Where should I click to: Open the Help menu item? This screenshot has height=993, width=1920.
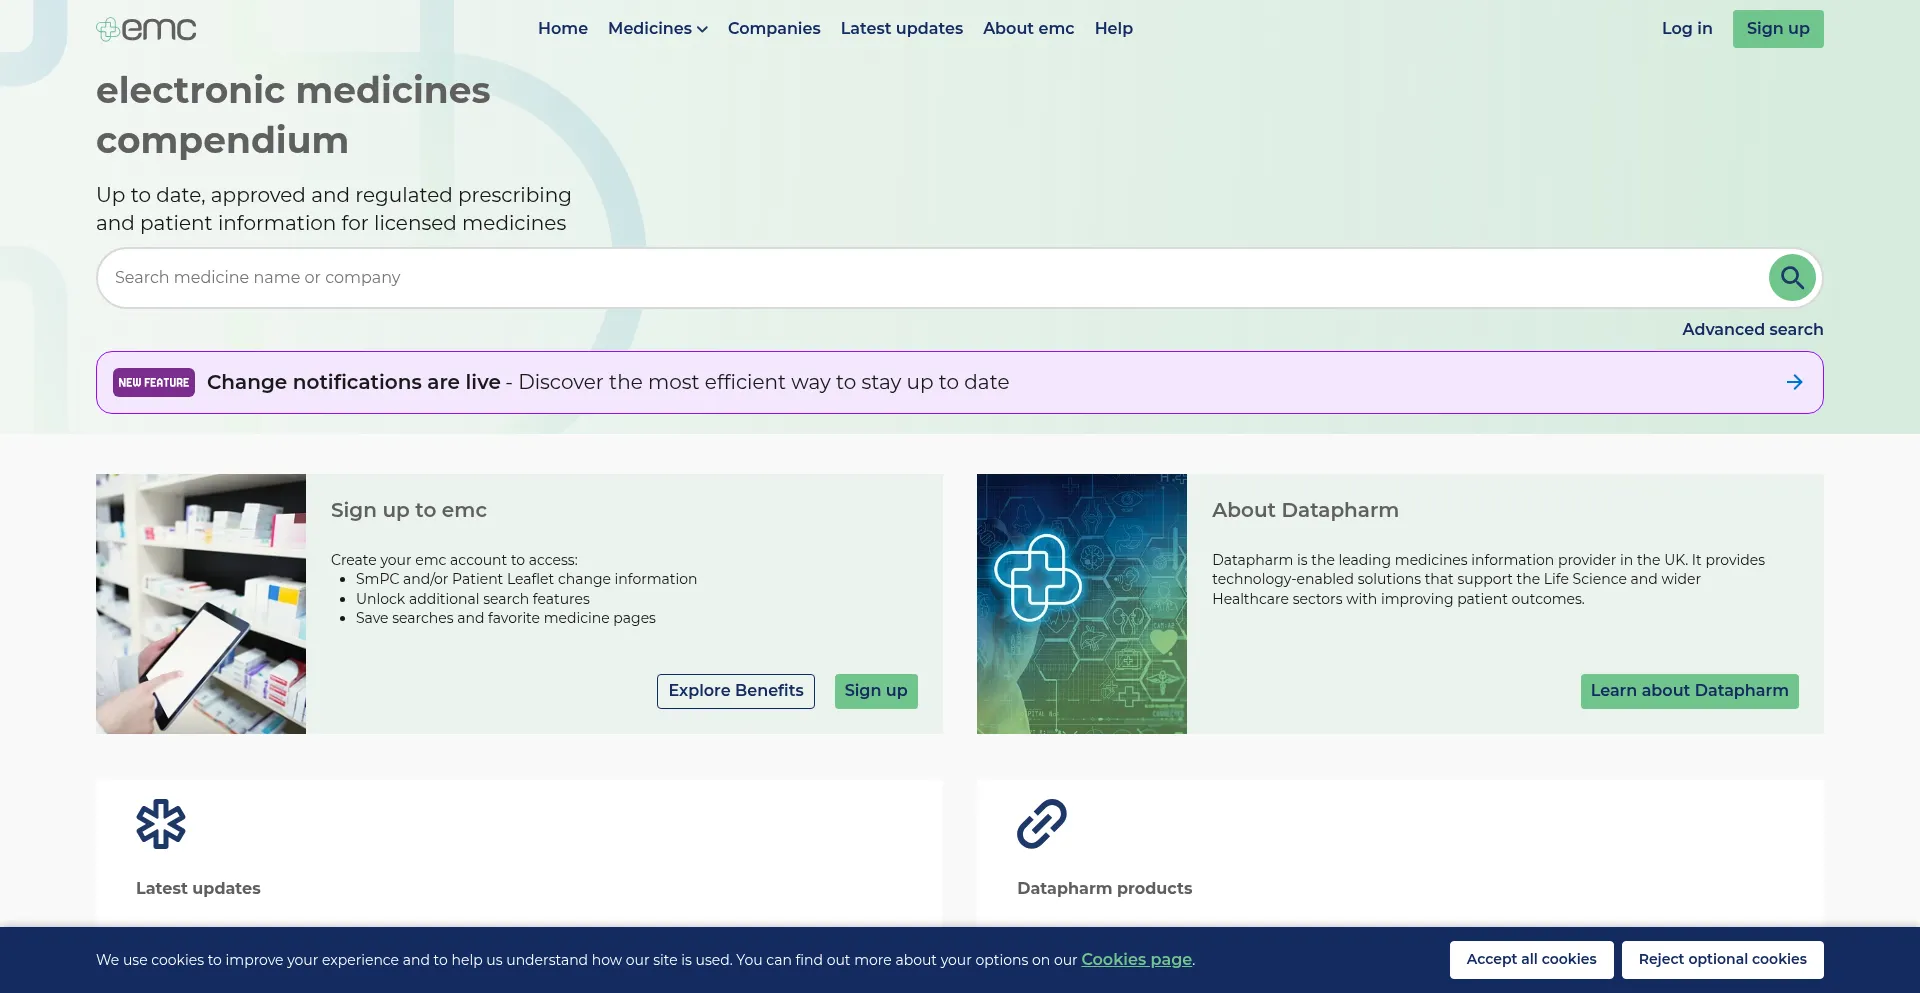(x=1114, y=29)
